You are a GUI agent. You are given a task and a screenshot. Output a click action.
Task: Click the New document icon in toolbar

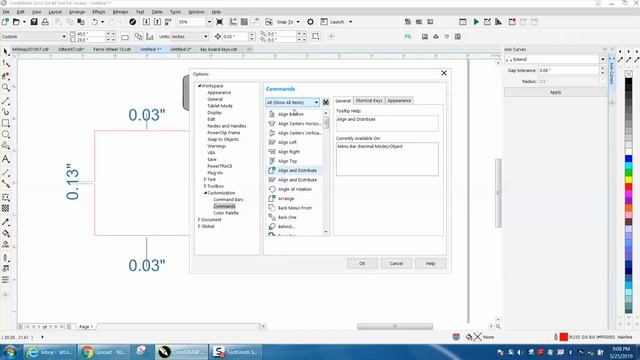5,22
